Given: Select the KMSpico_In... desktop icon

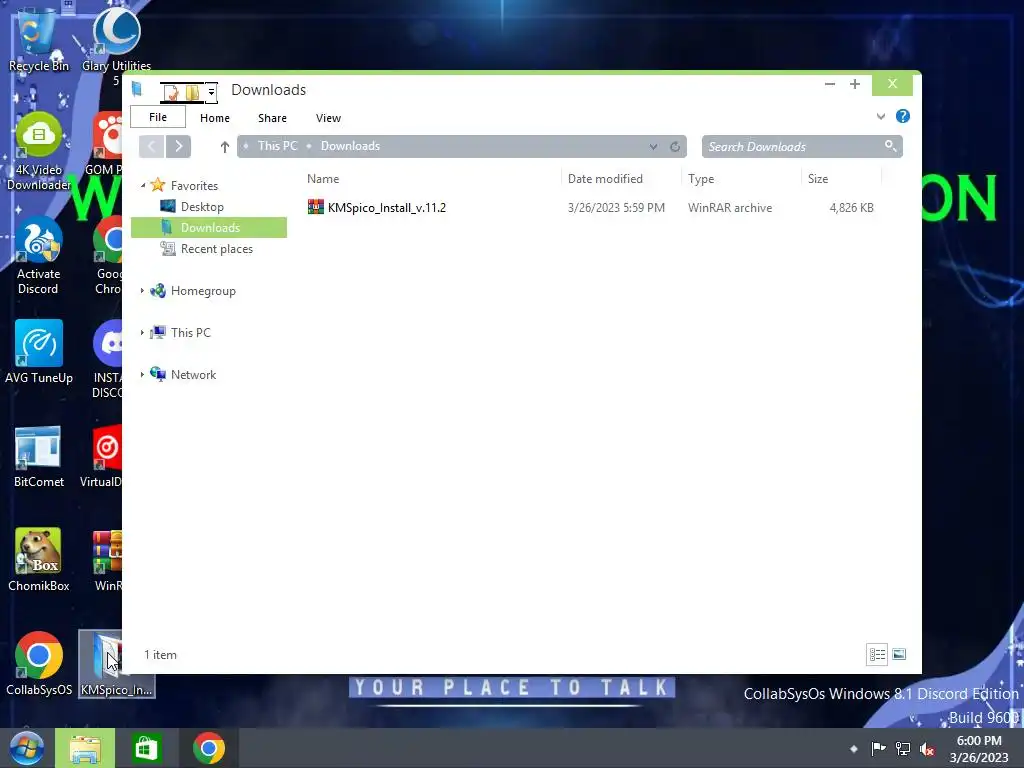Looking at the screenshot, I should (x=116, y=664).
